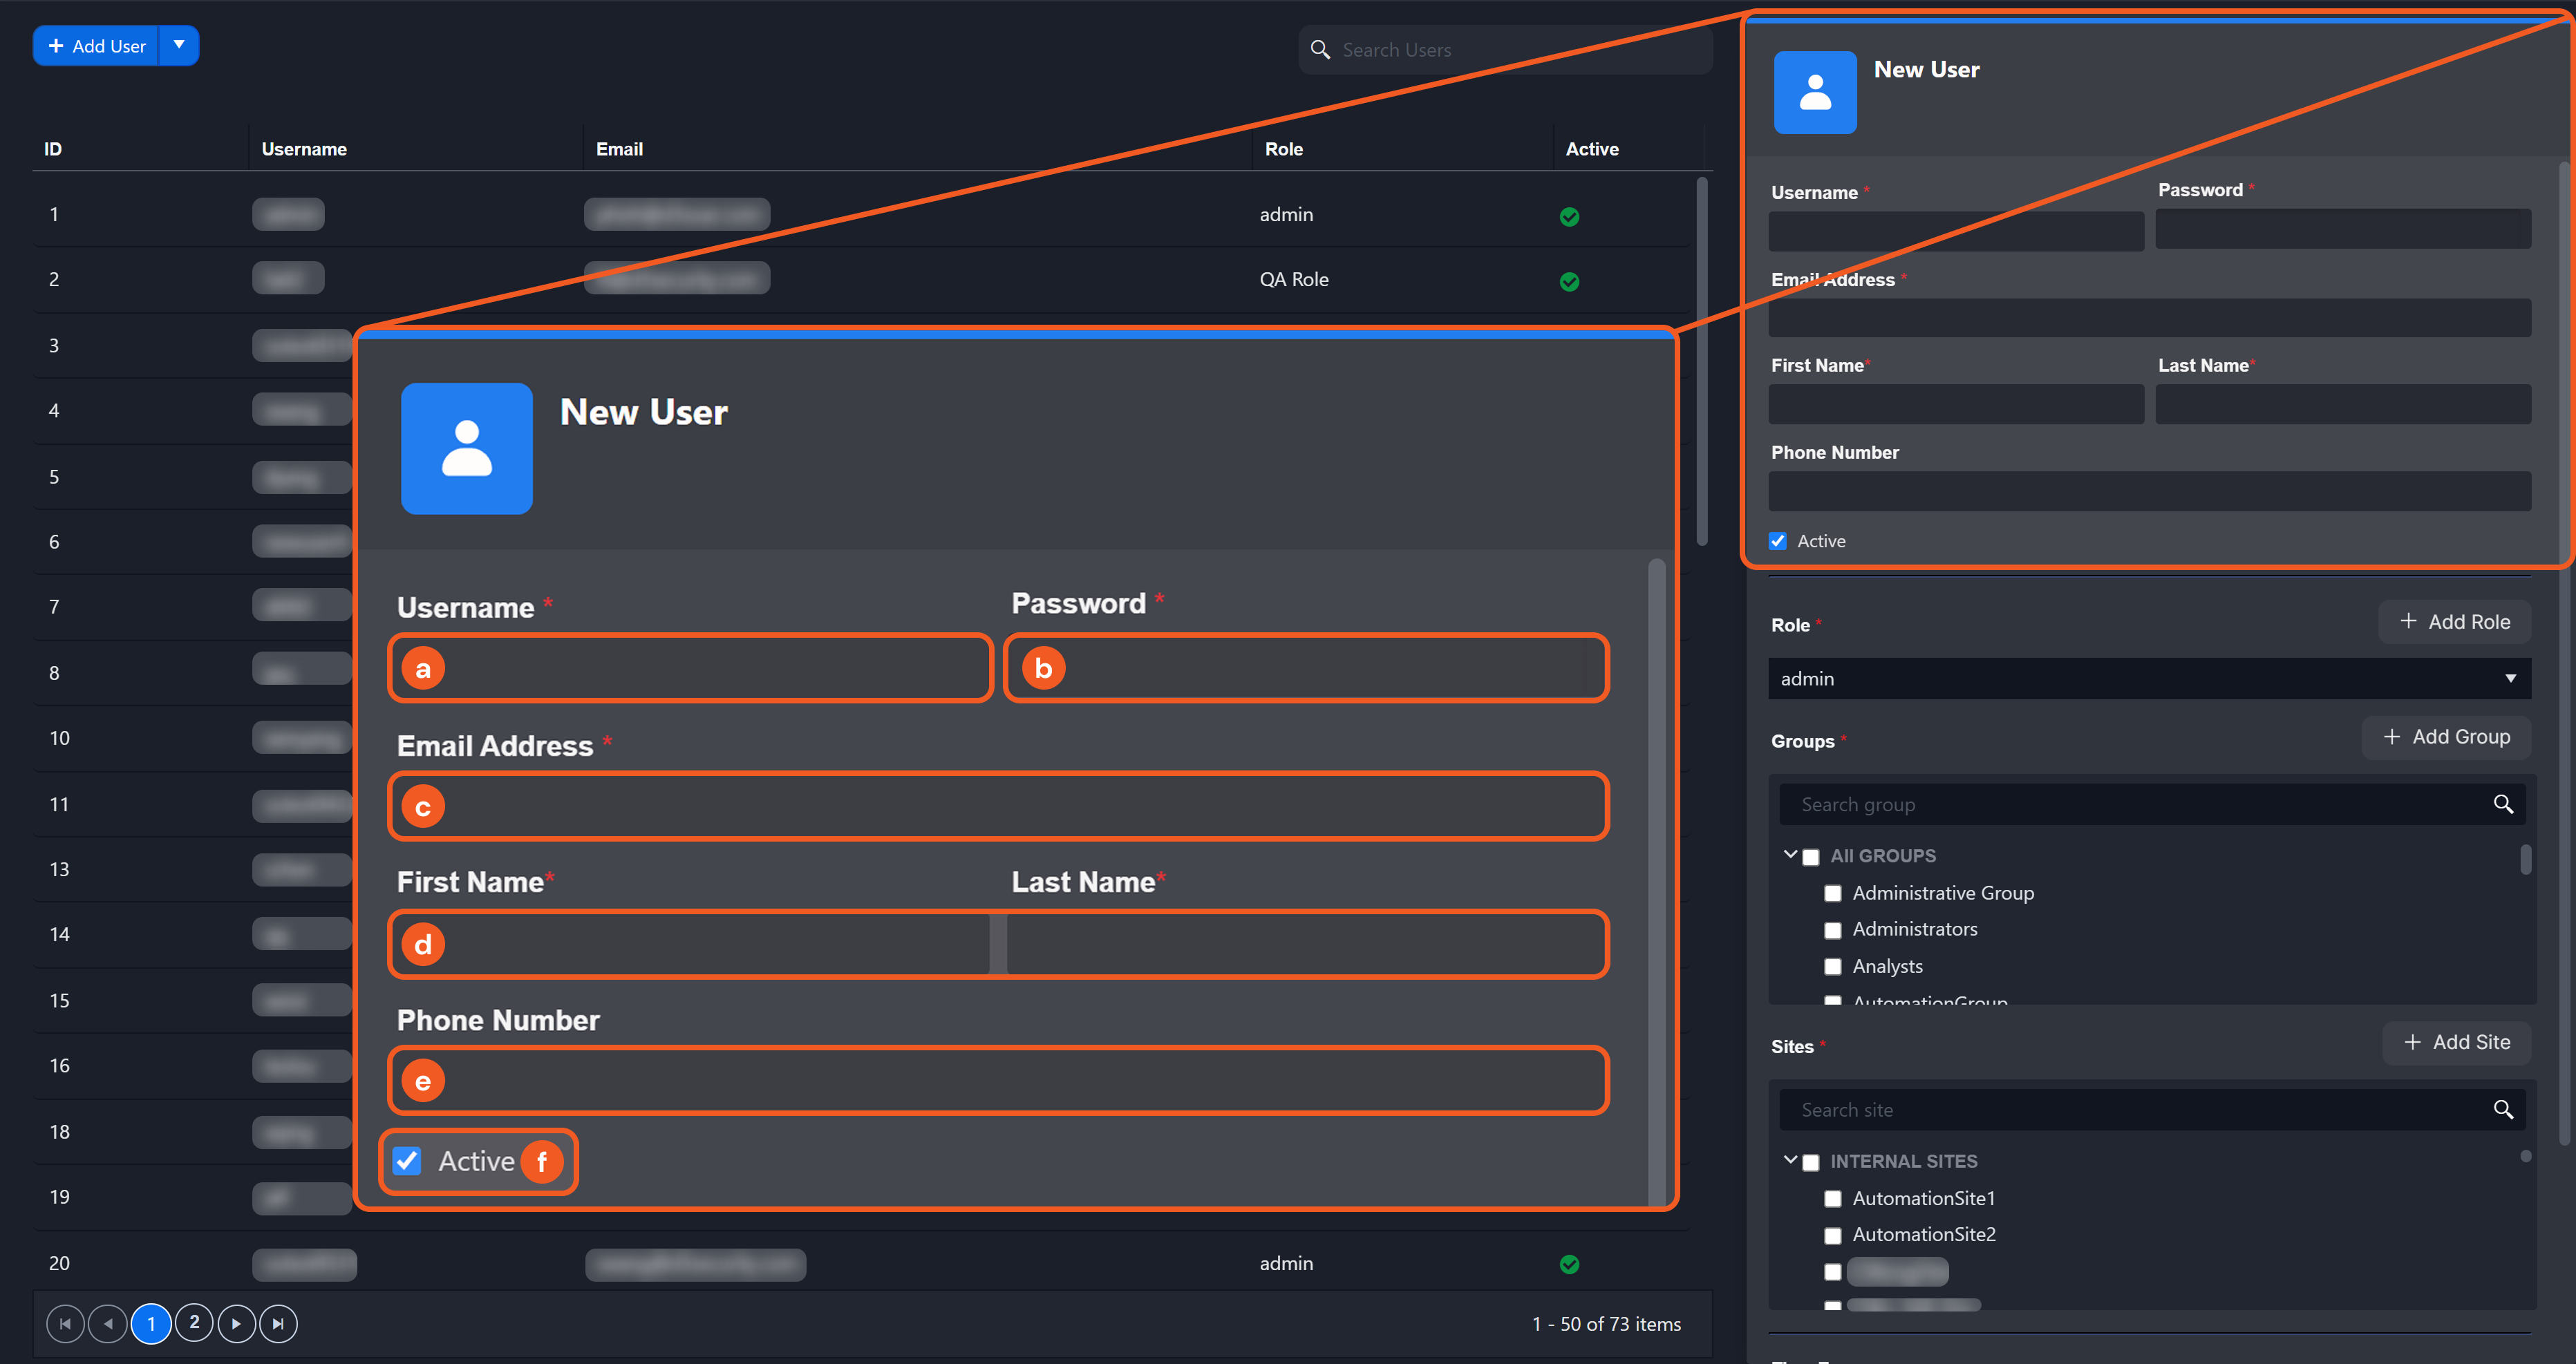
Task: Go to the next page arrow
Action: point(236,1323)
